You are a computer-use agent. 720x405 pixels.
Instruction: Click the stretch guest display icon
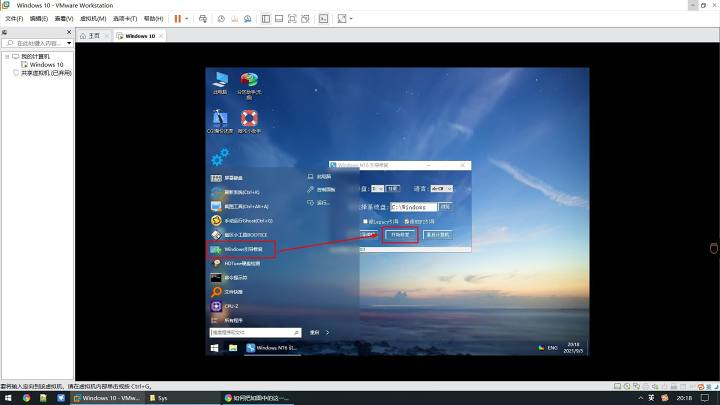(x=342, y=19)
